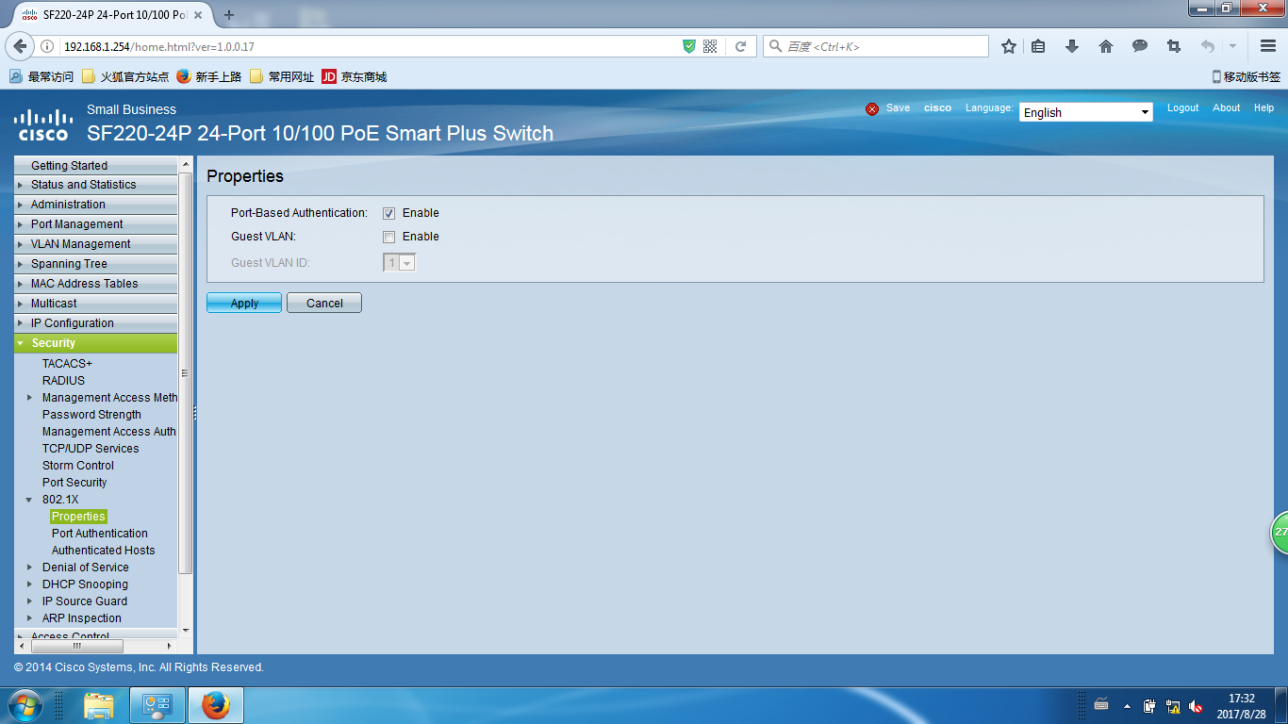Collapse the Security section
Screen dimensions: 1288x724
(96, 343)
